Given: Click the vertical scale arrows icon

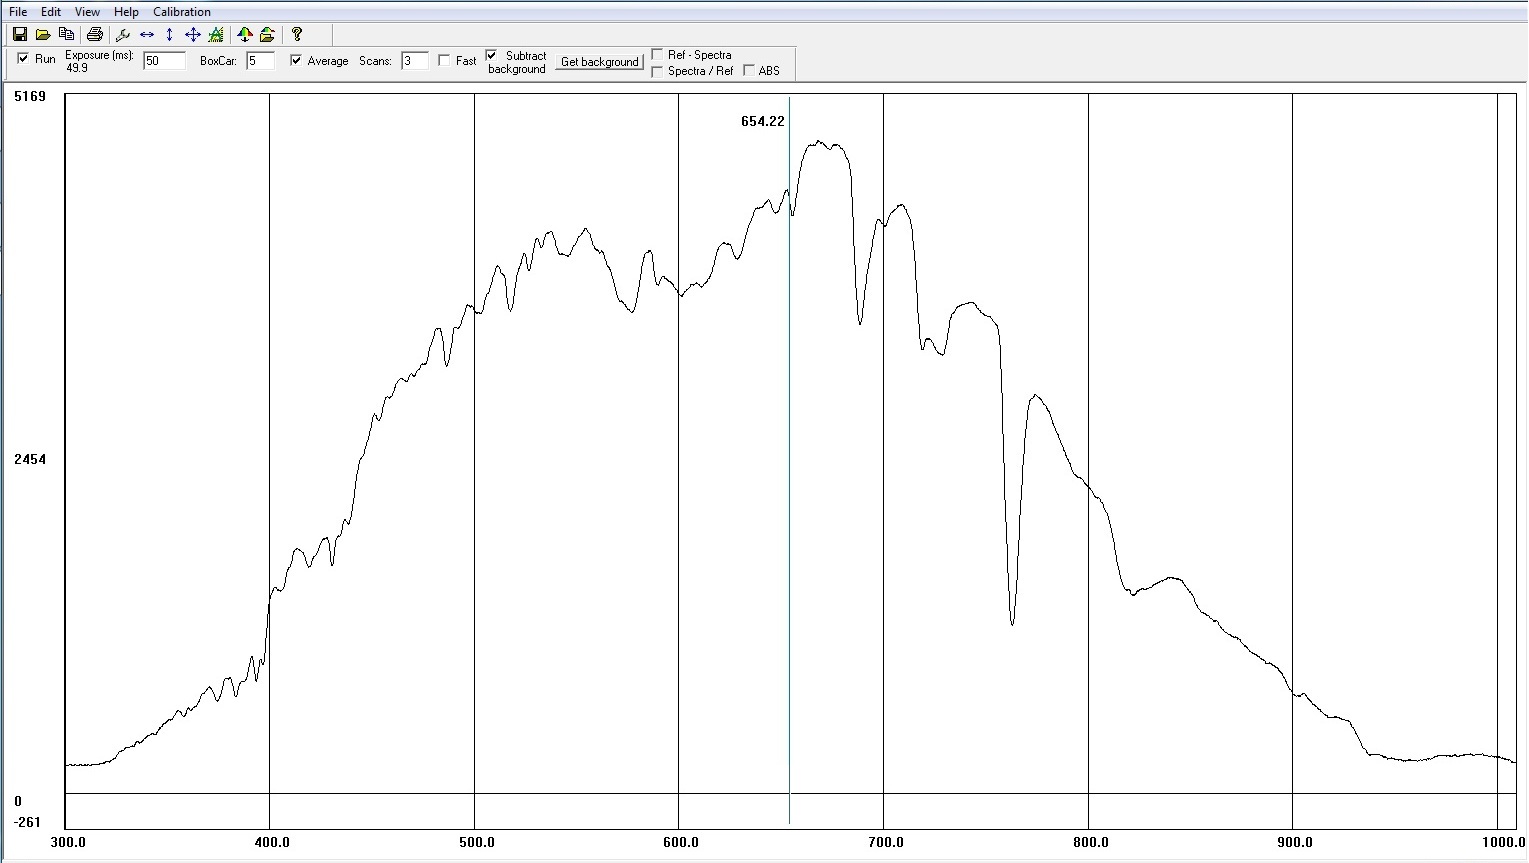Looking at the screenshot, I should tap(169, 34).
